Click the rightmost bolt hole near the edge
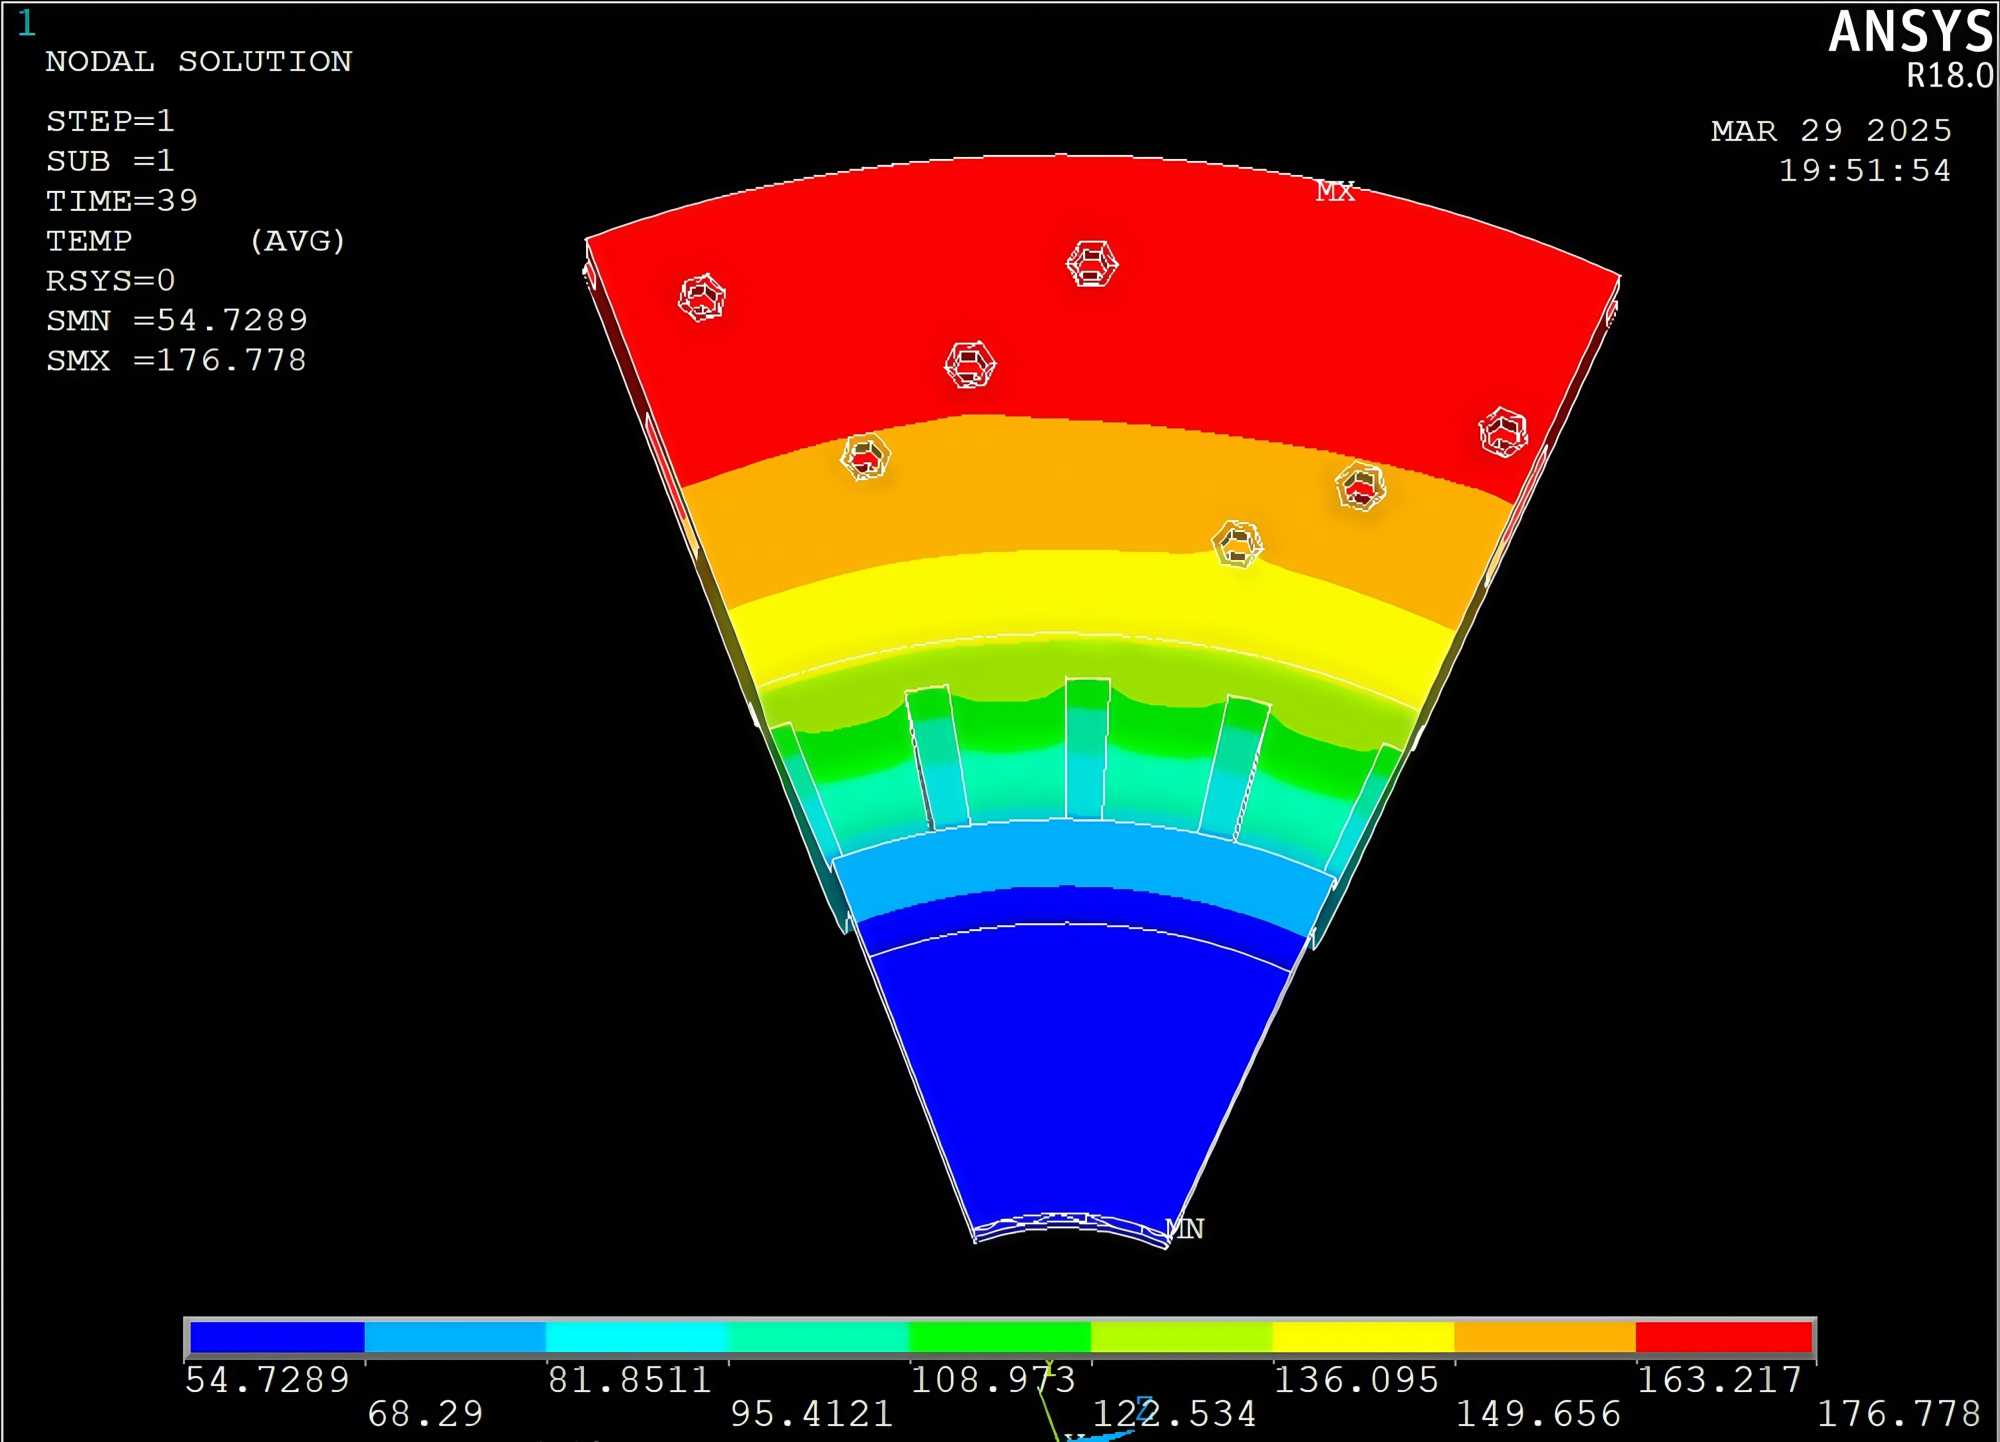2000x1442 pixels. point(1502,433)
